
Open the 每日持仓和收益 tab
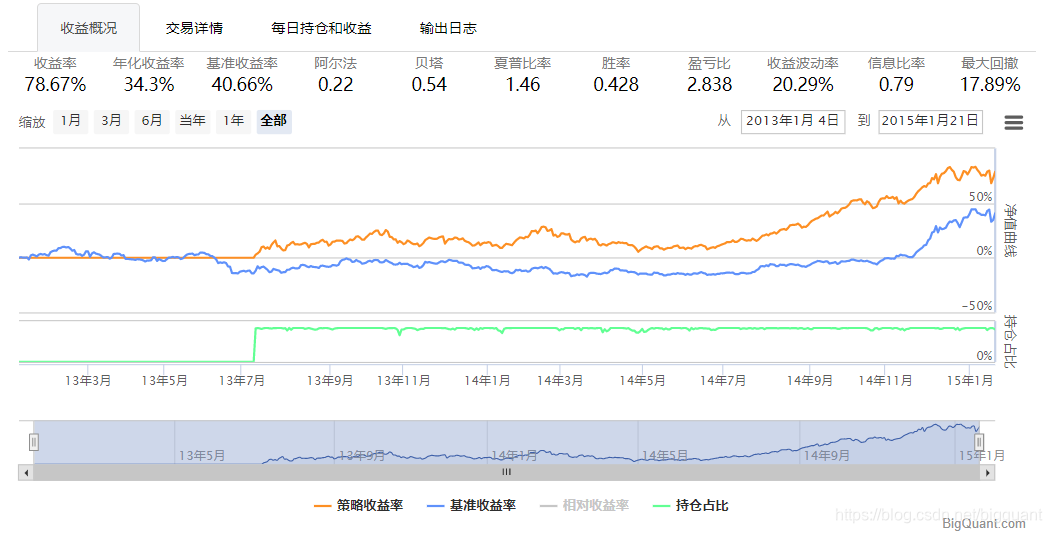[321, 28]
